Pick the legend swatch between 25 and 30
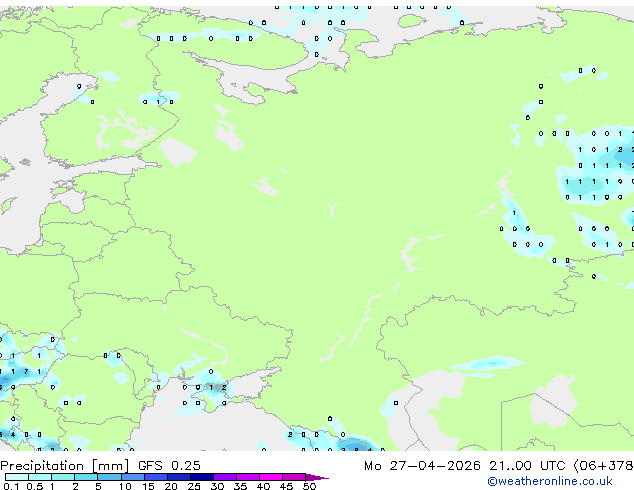This screenshot has height=490, width=634. point(204,477)
